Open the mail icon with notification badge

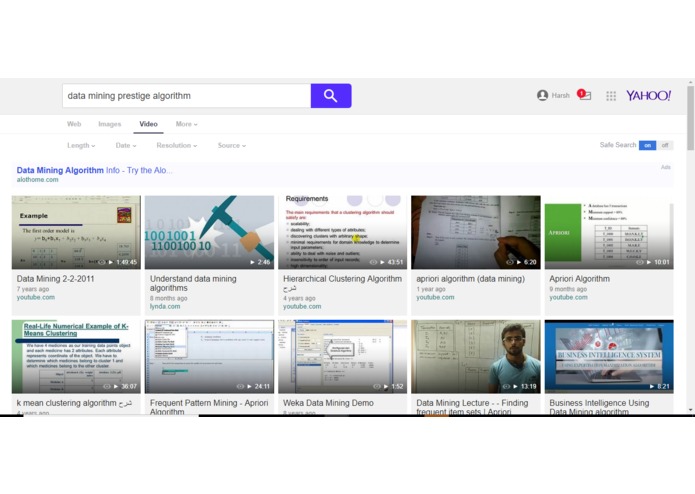click(584, 95)
